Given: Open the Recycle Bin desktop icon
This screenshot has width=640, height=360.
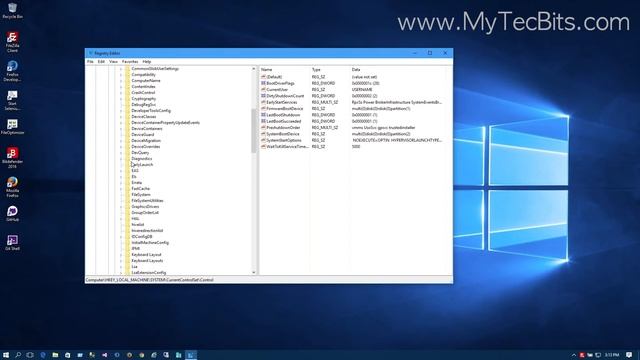Looking at the screenshot, I should point(12,11).
